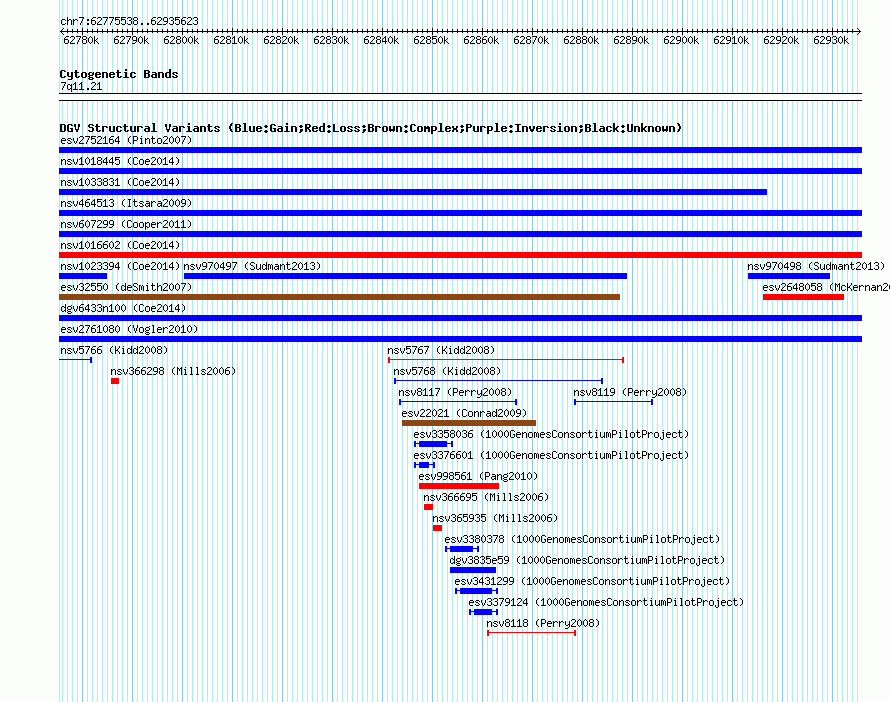Image resolution: width=890 pixels, height=702 pixels.
Task: Open variant nsv366695 (Mills2006) label
Action: [x=486, y=497]
